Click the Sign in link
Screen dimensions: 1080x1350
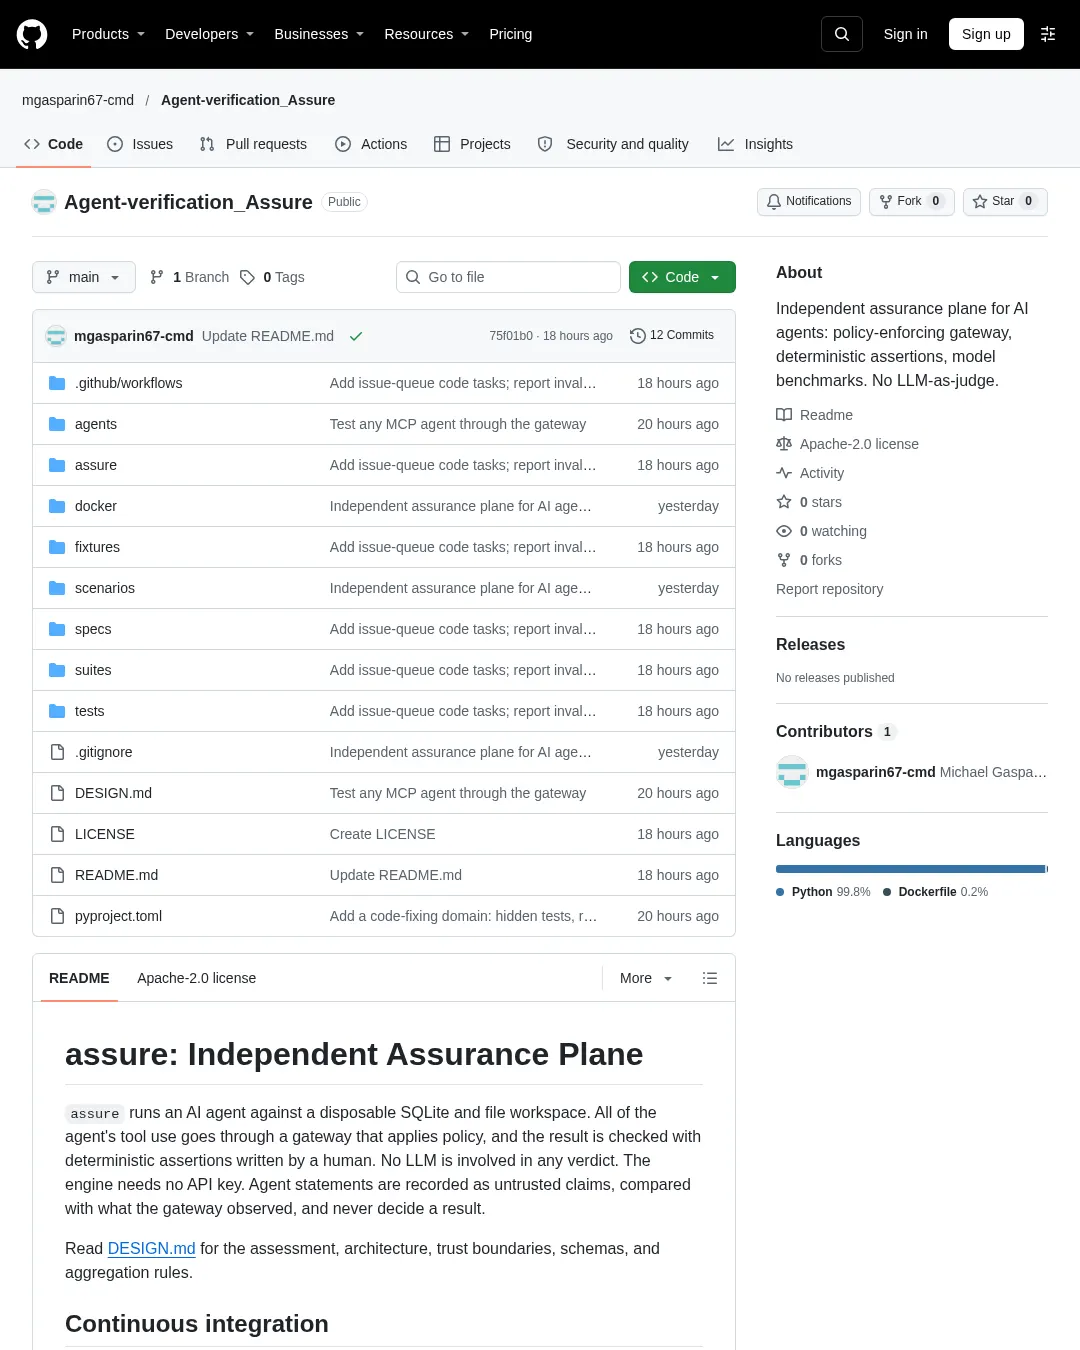905,34
